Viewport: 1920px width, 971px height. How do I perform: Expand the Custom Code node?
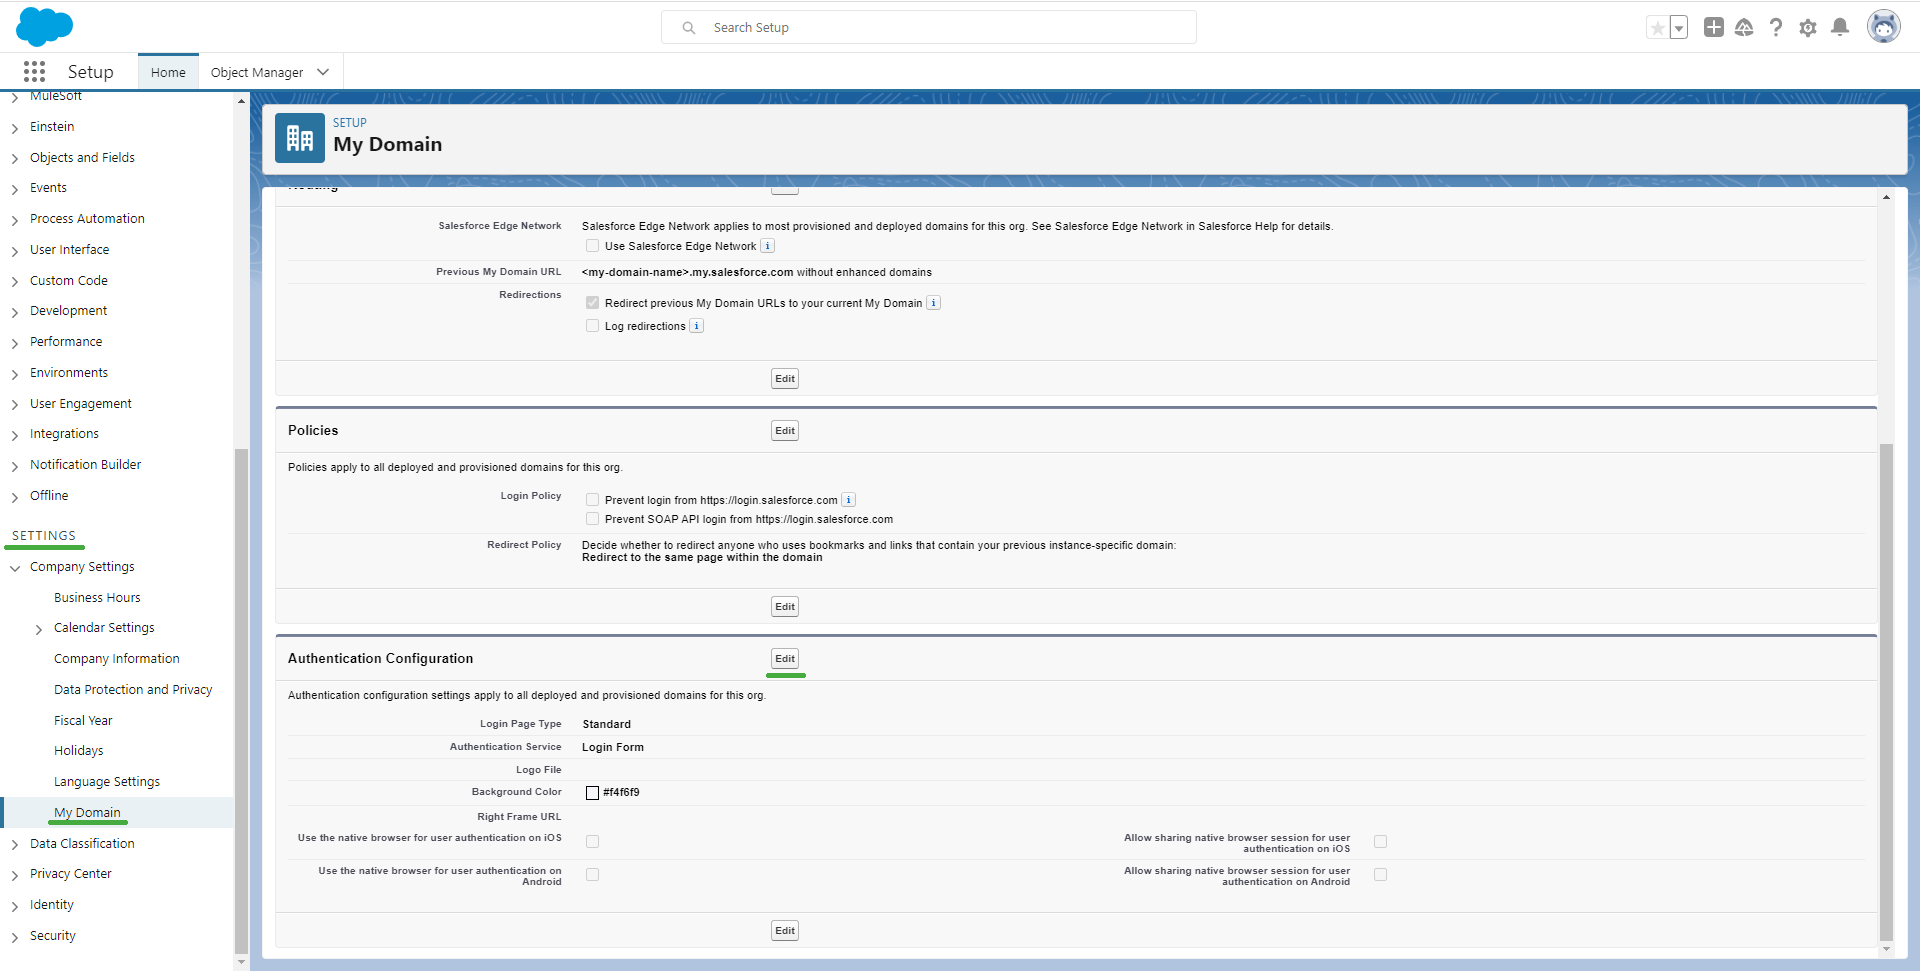tap(15, 282)
